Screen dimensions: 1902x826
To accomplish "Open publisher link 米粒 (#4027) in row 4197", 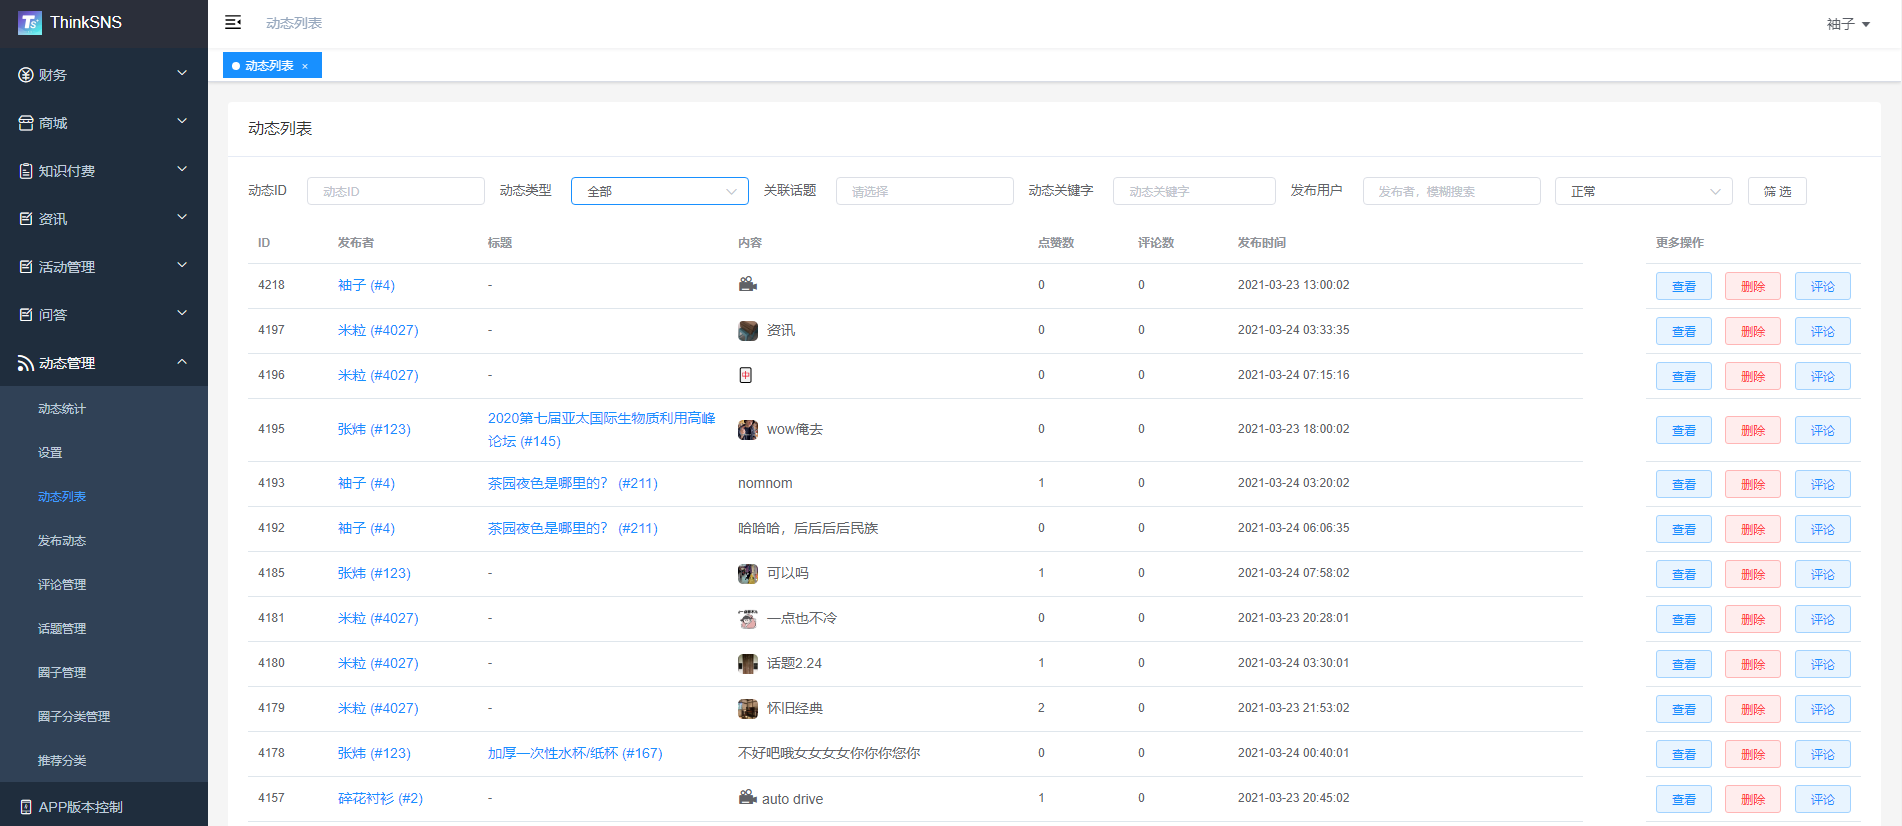I will pyautogui.click(x=378, y=330).
